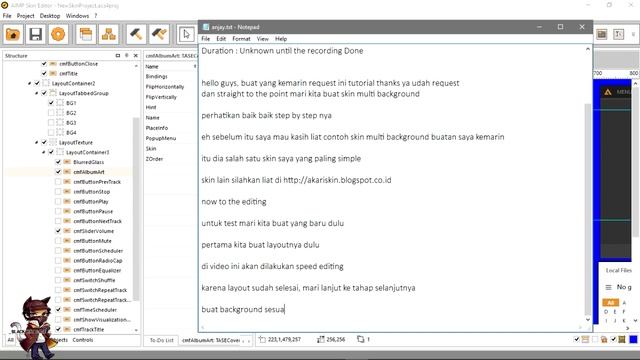Click the lock icon at bottom right
Viewport: 640px width, 360px height.
(604, 339)
